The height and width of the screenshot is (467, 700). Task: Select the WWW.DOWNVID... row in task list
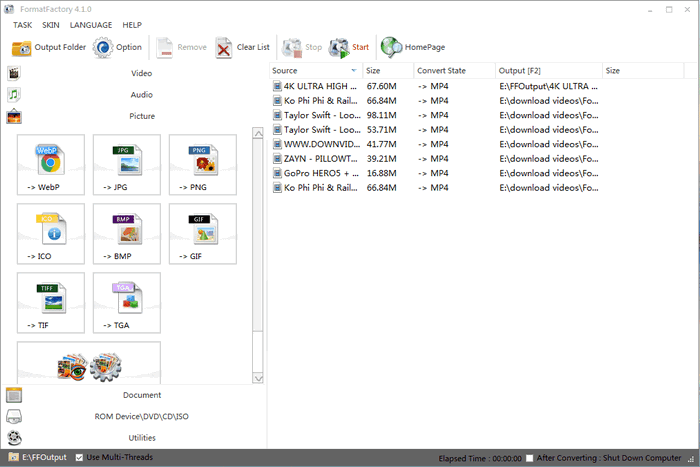[435, 144]
